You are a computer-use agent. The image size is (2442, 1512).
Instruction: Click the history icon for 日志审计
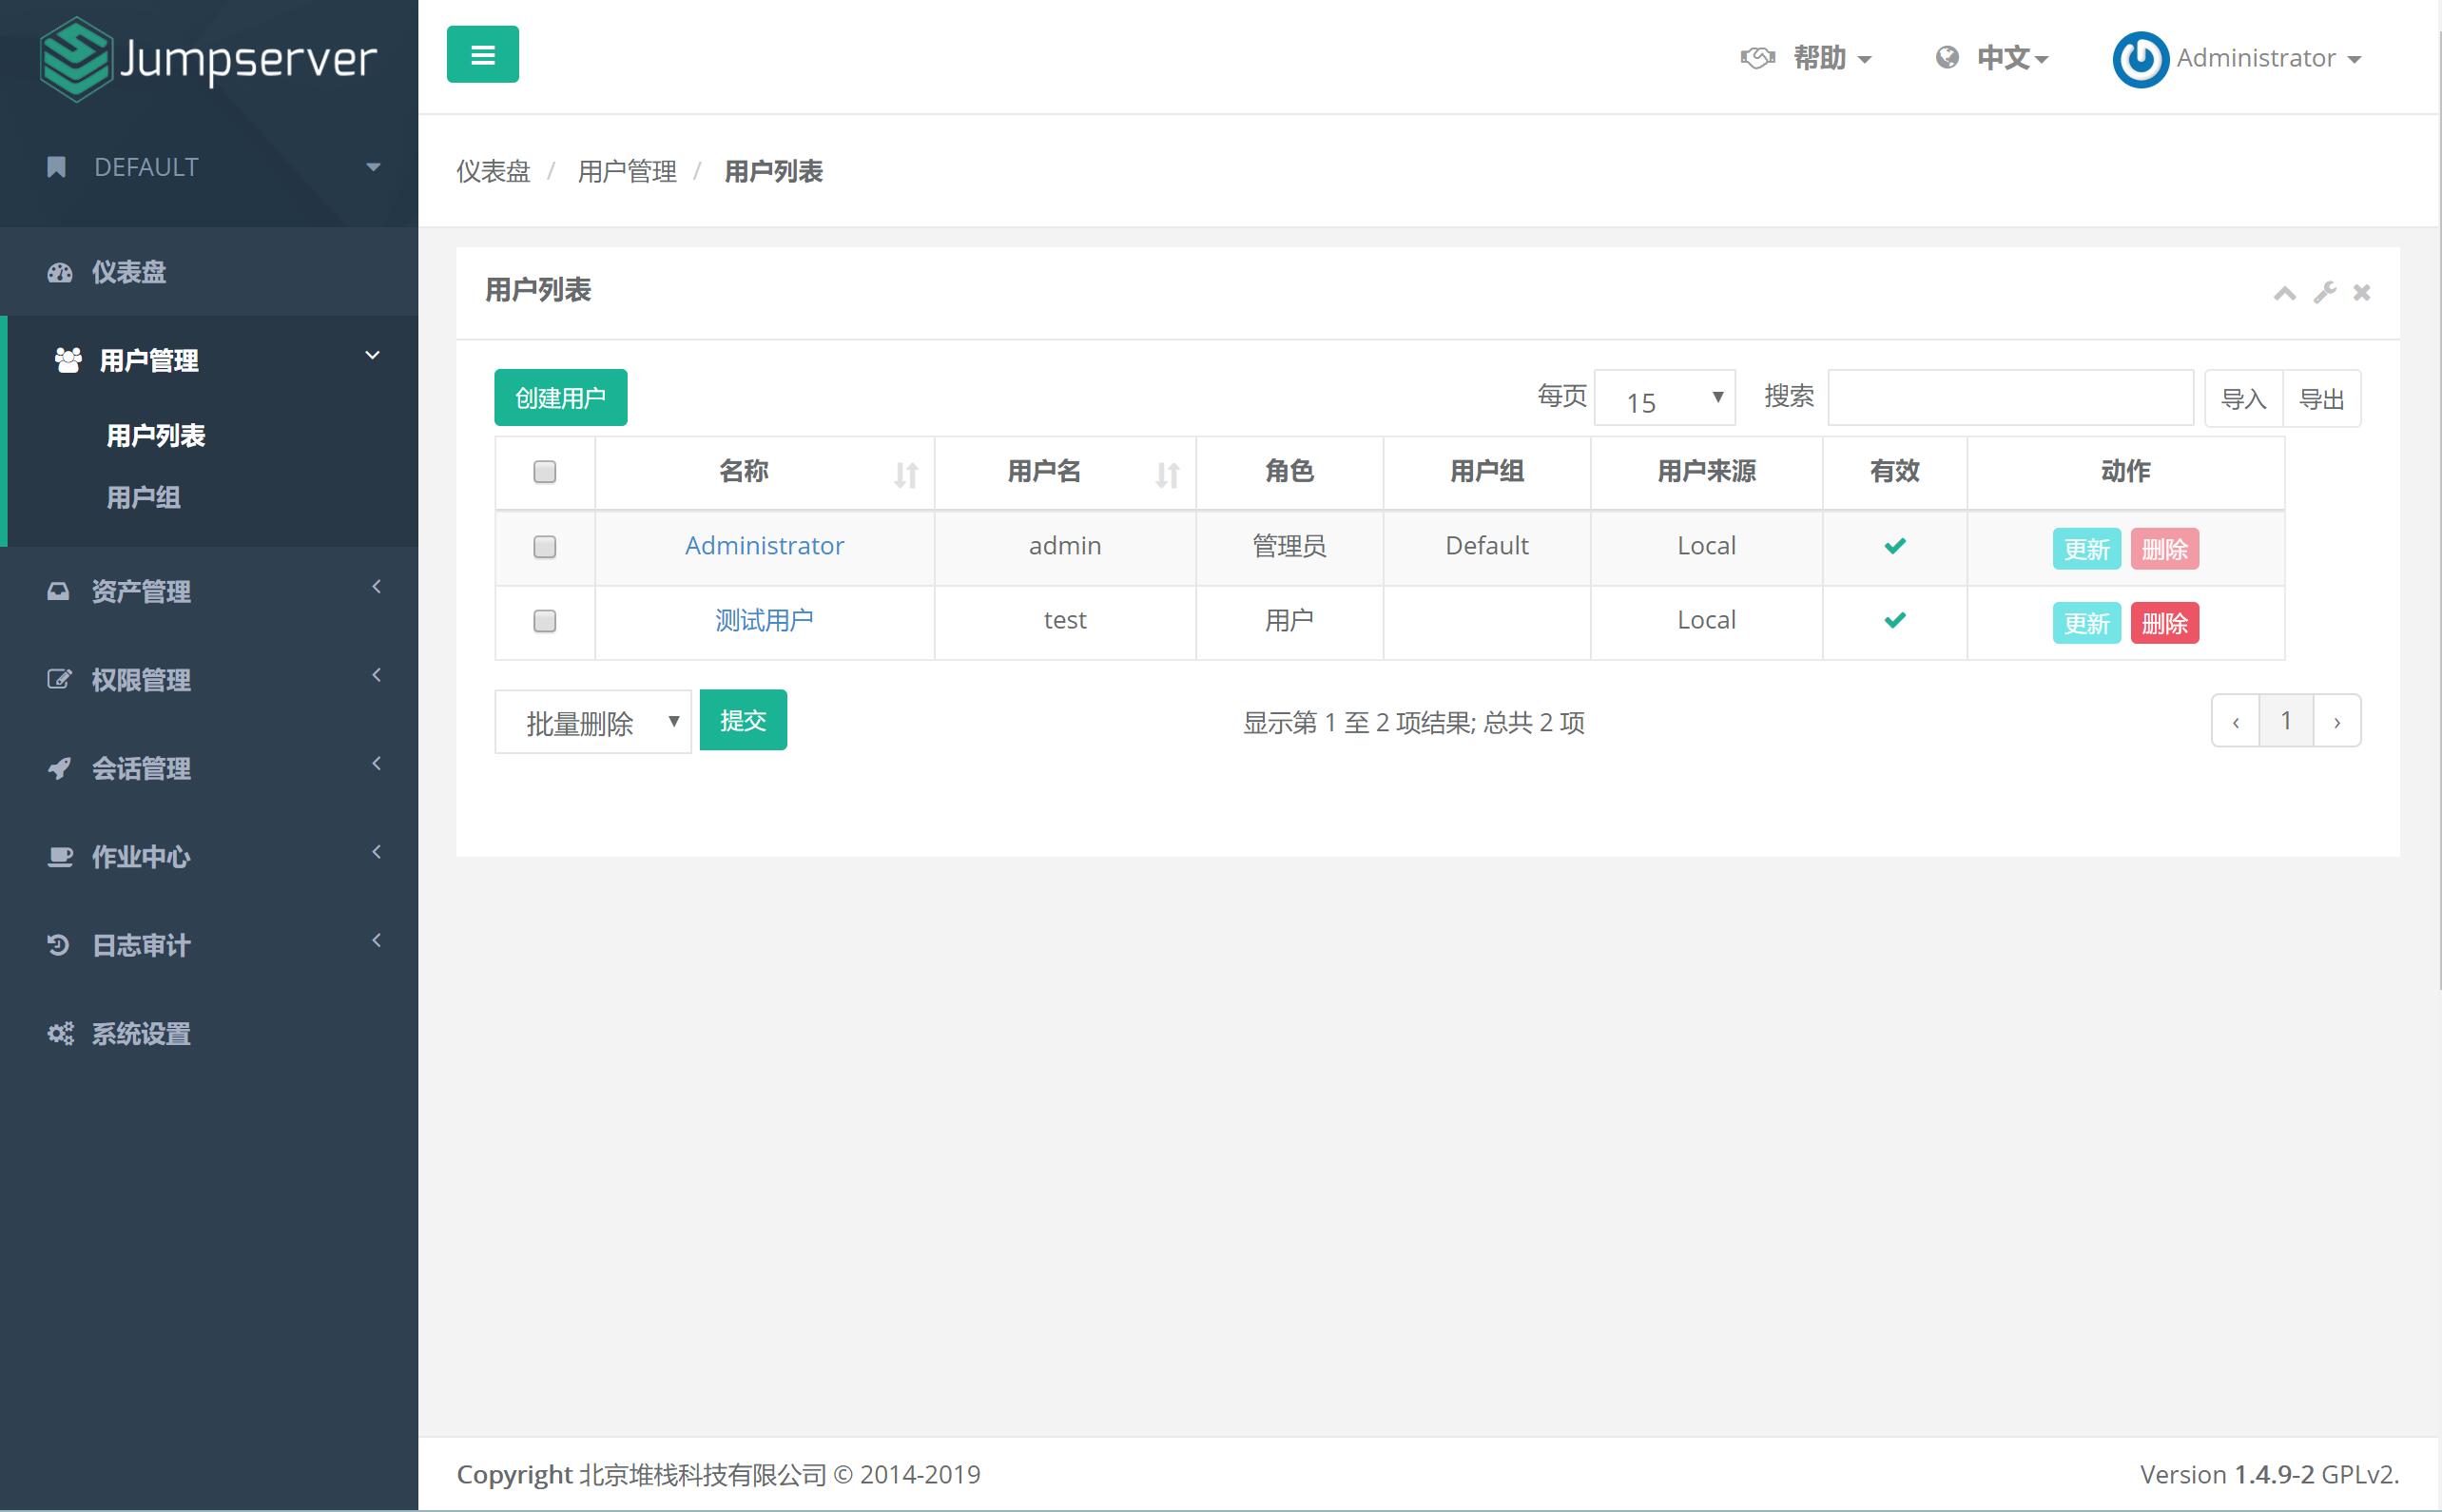[x=58, y=944]
